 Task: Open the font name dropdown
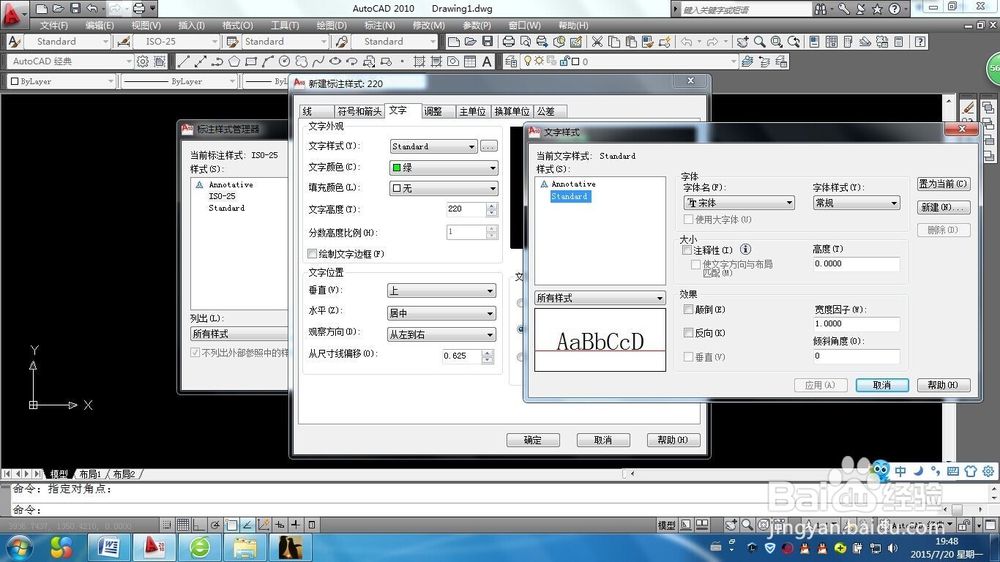(x=739, y=203)
